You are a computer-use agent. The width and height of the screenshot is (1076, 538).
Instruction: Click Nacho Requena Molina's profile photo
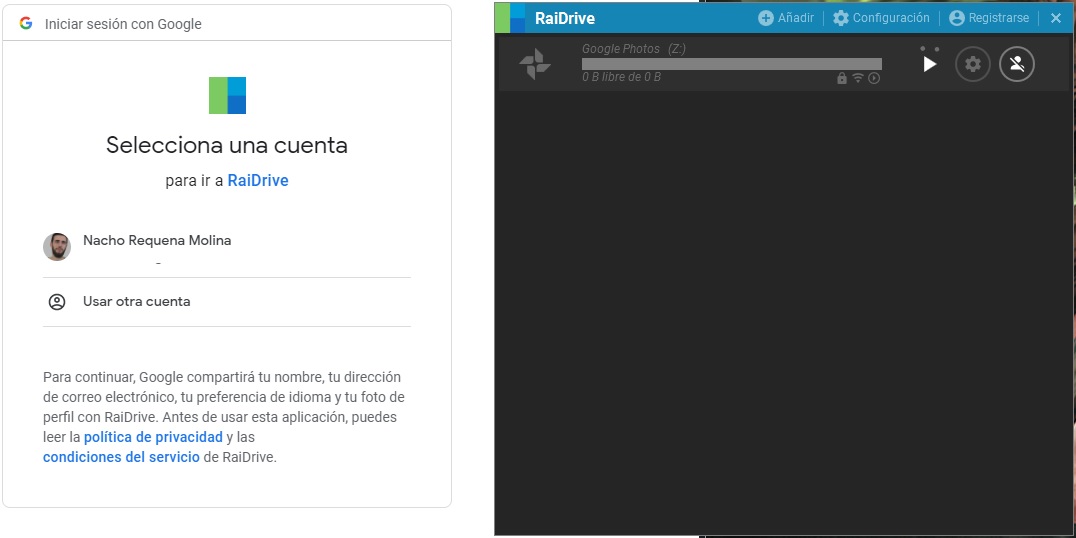57,247
